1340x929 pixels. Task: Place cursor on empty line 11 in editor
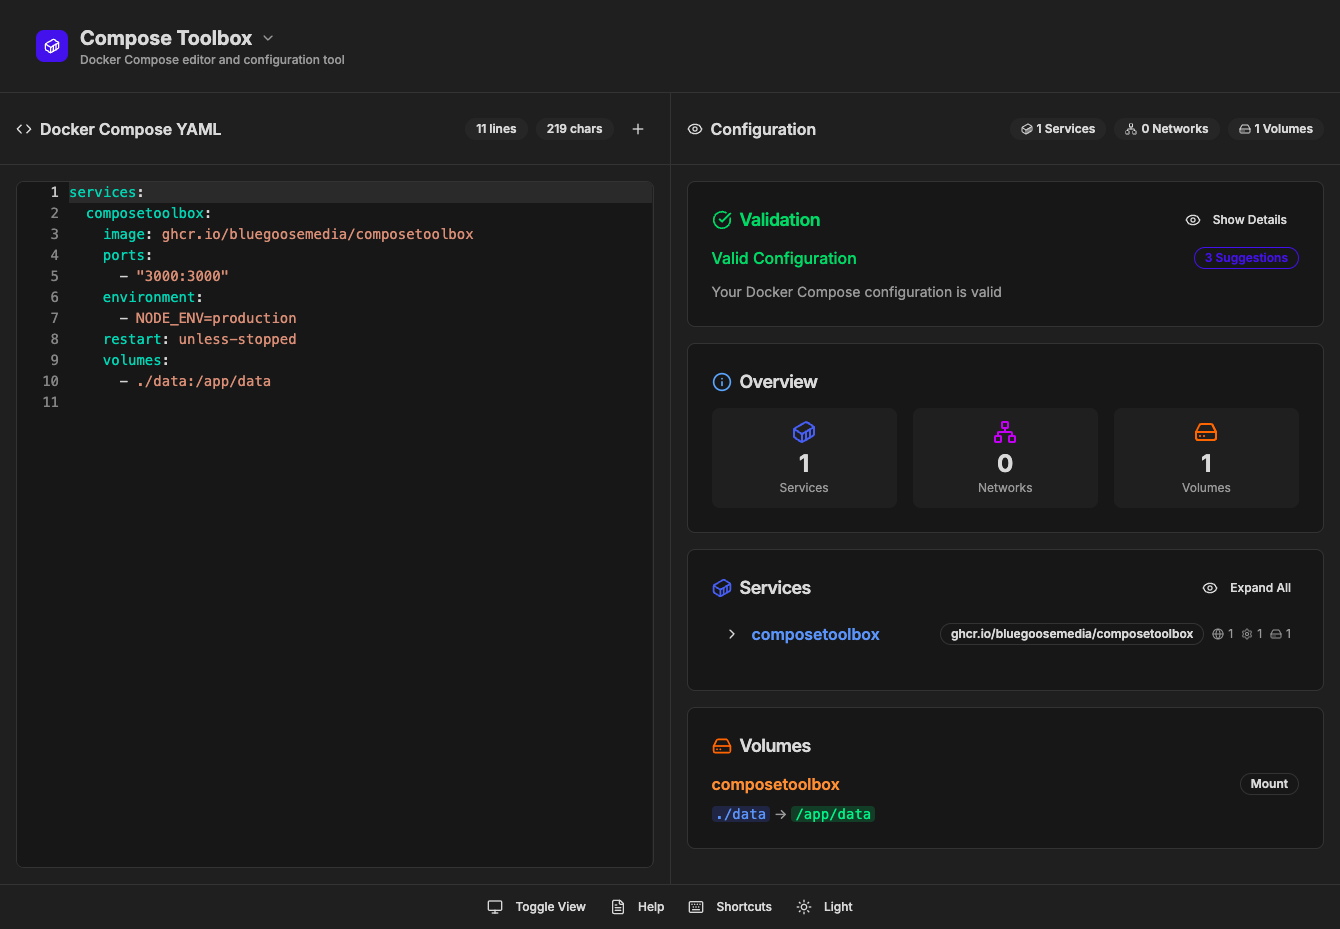(x=360, y=402)
